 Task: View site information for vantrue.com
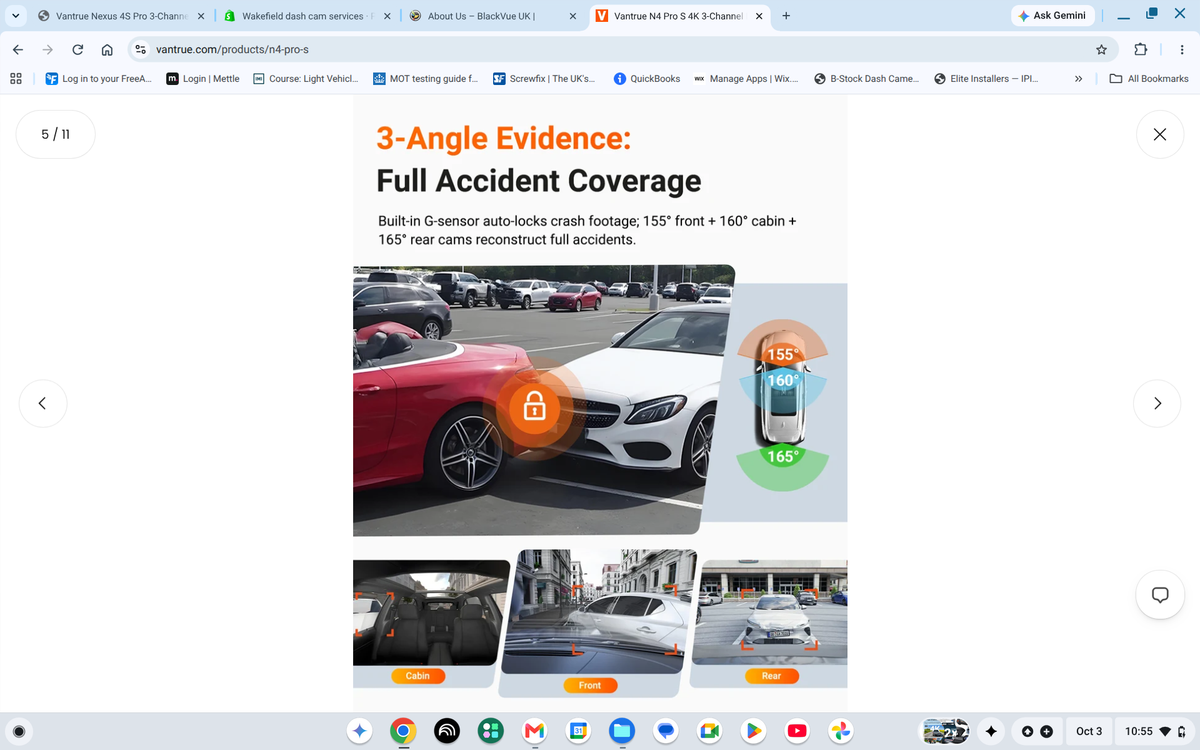141,49
